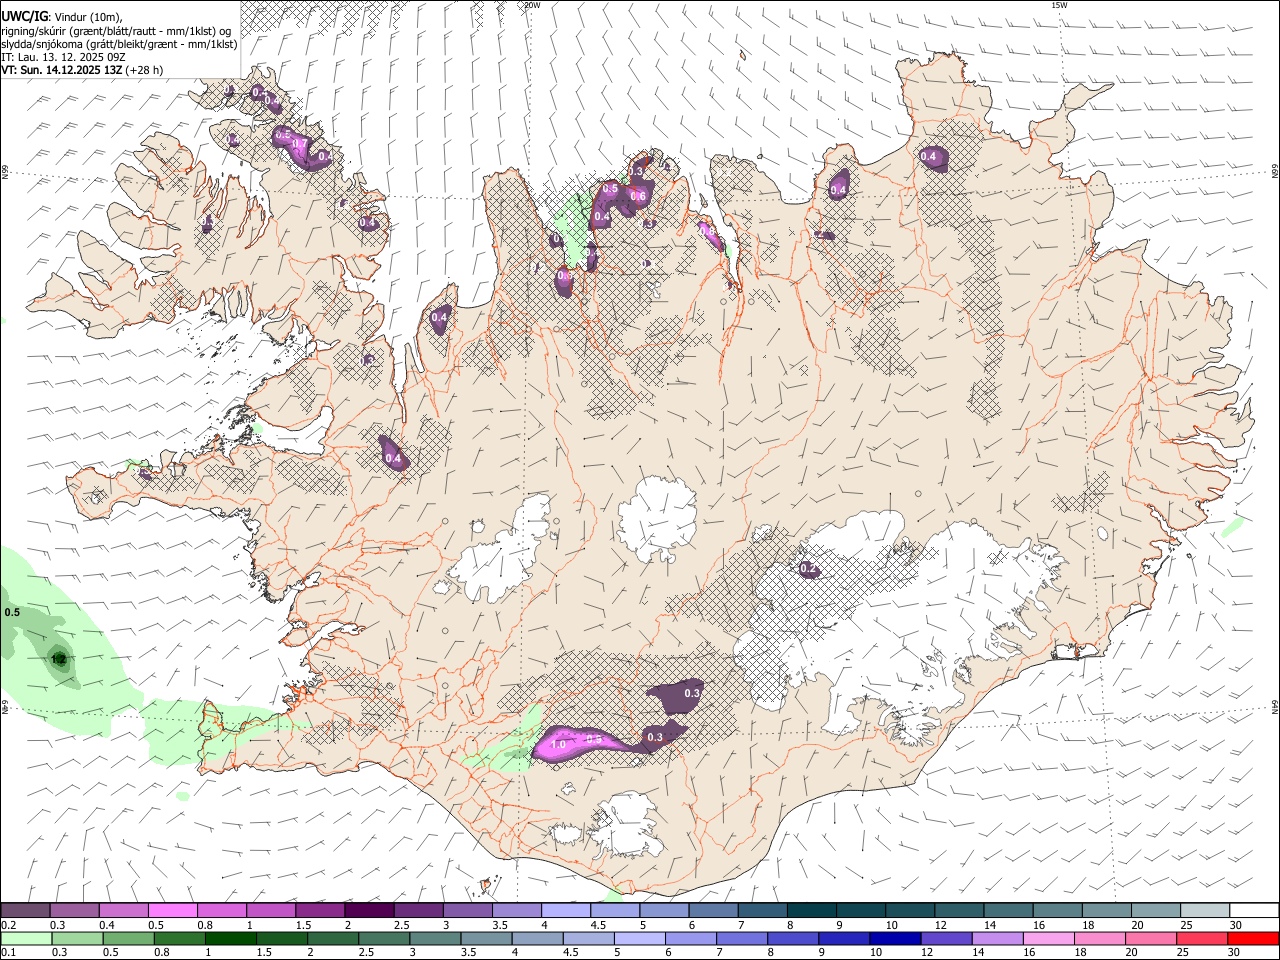This screenshot has width=1280, height=960.
Task: Click the dark mauve snow swatch labeled 0.2
Action: (x=25, y=911)
